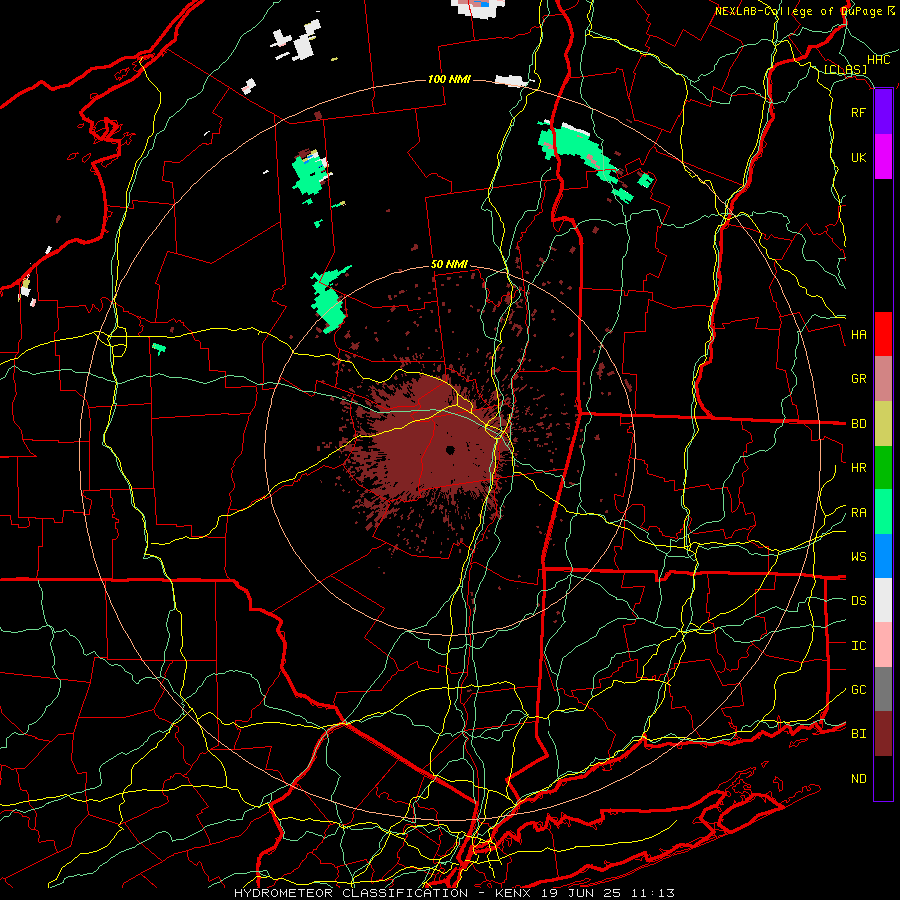Click the Hydrometeor Classification KENX title text
The image size is (900, 900).
tap(454, 893)
